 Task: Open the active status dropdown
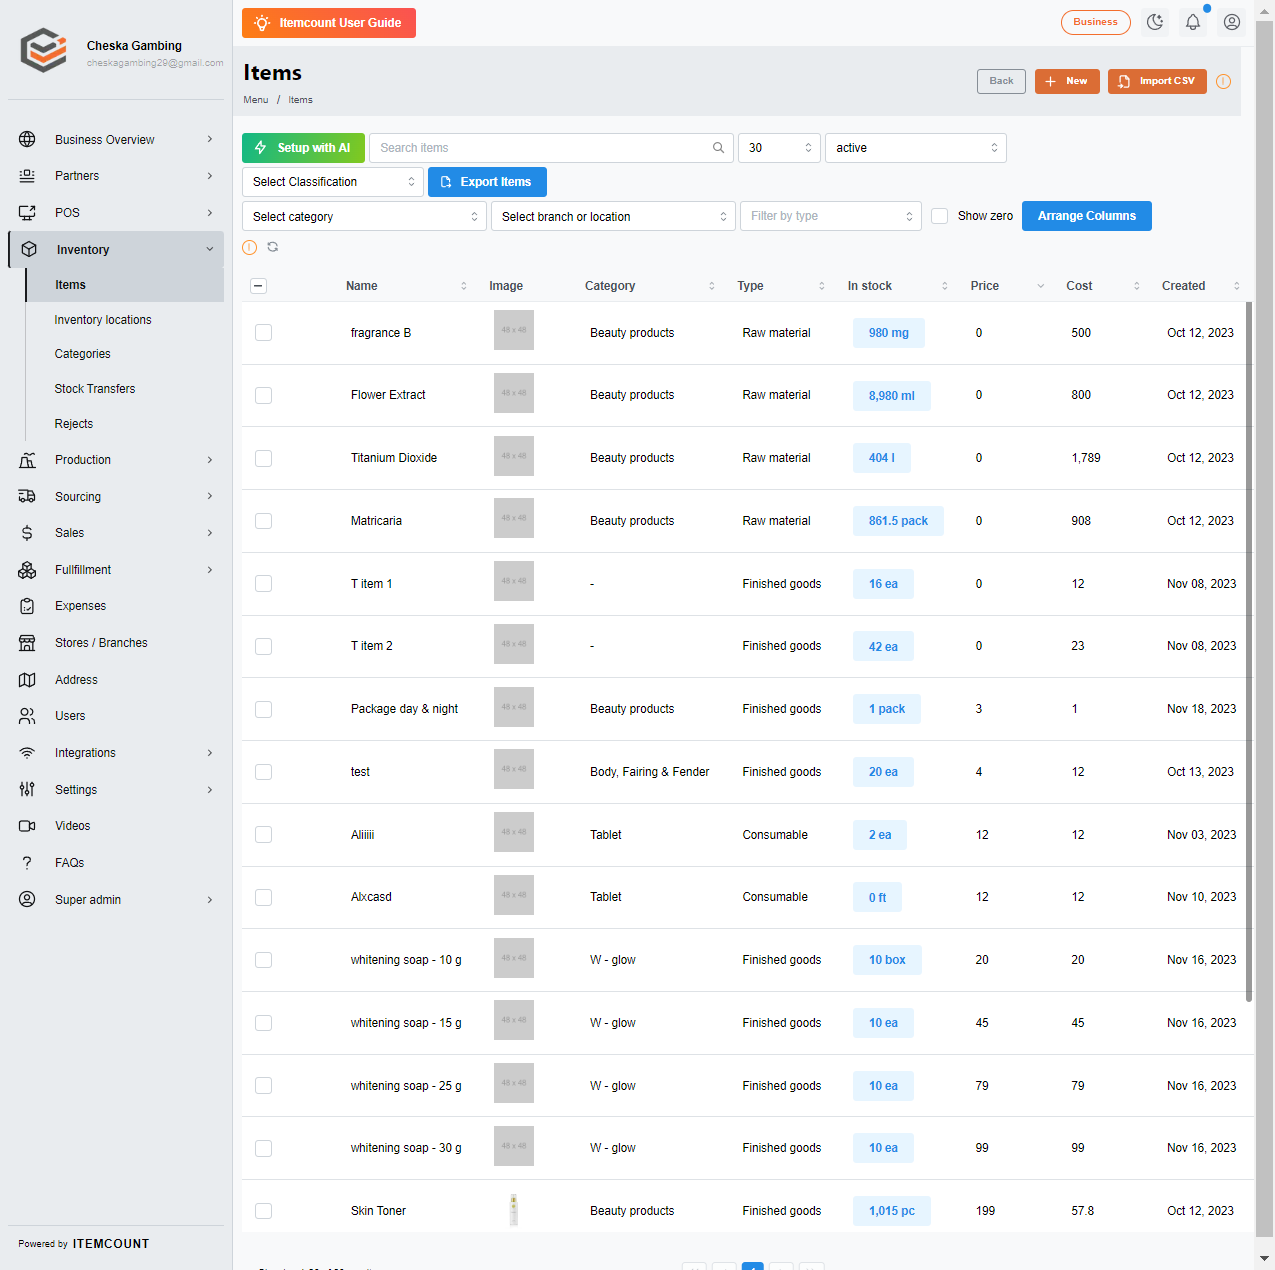tap(915, 148)
